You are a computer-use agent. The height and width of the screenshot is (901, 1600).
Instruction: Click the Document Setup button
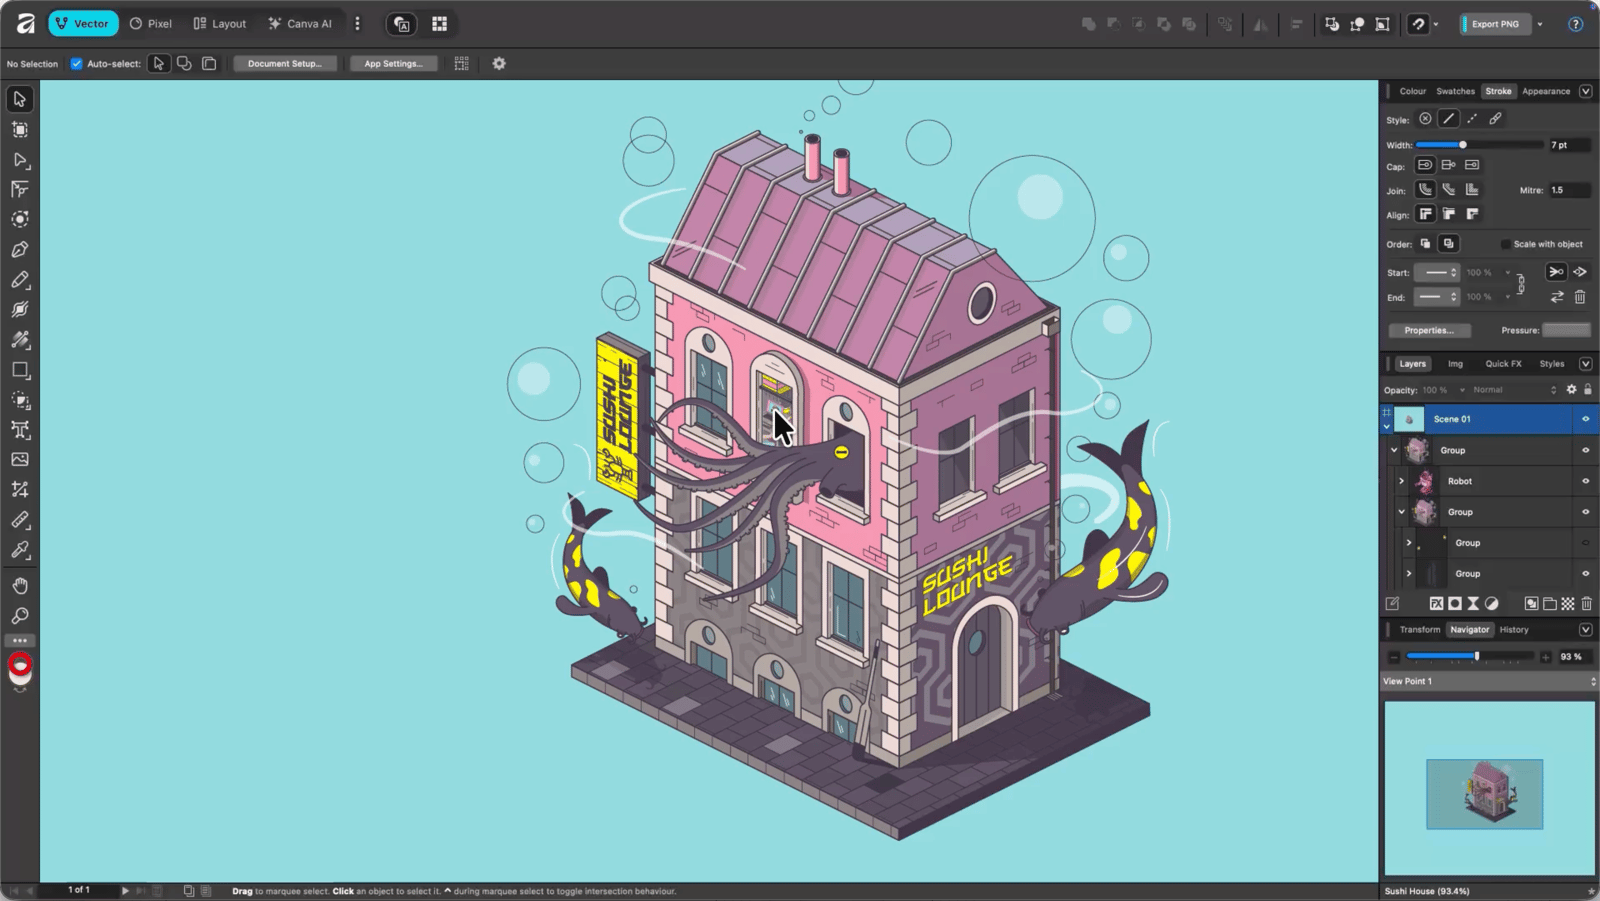click(285, 64)
